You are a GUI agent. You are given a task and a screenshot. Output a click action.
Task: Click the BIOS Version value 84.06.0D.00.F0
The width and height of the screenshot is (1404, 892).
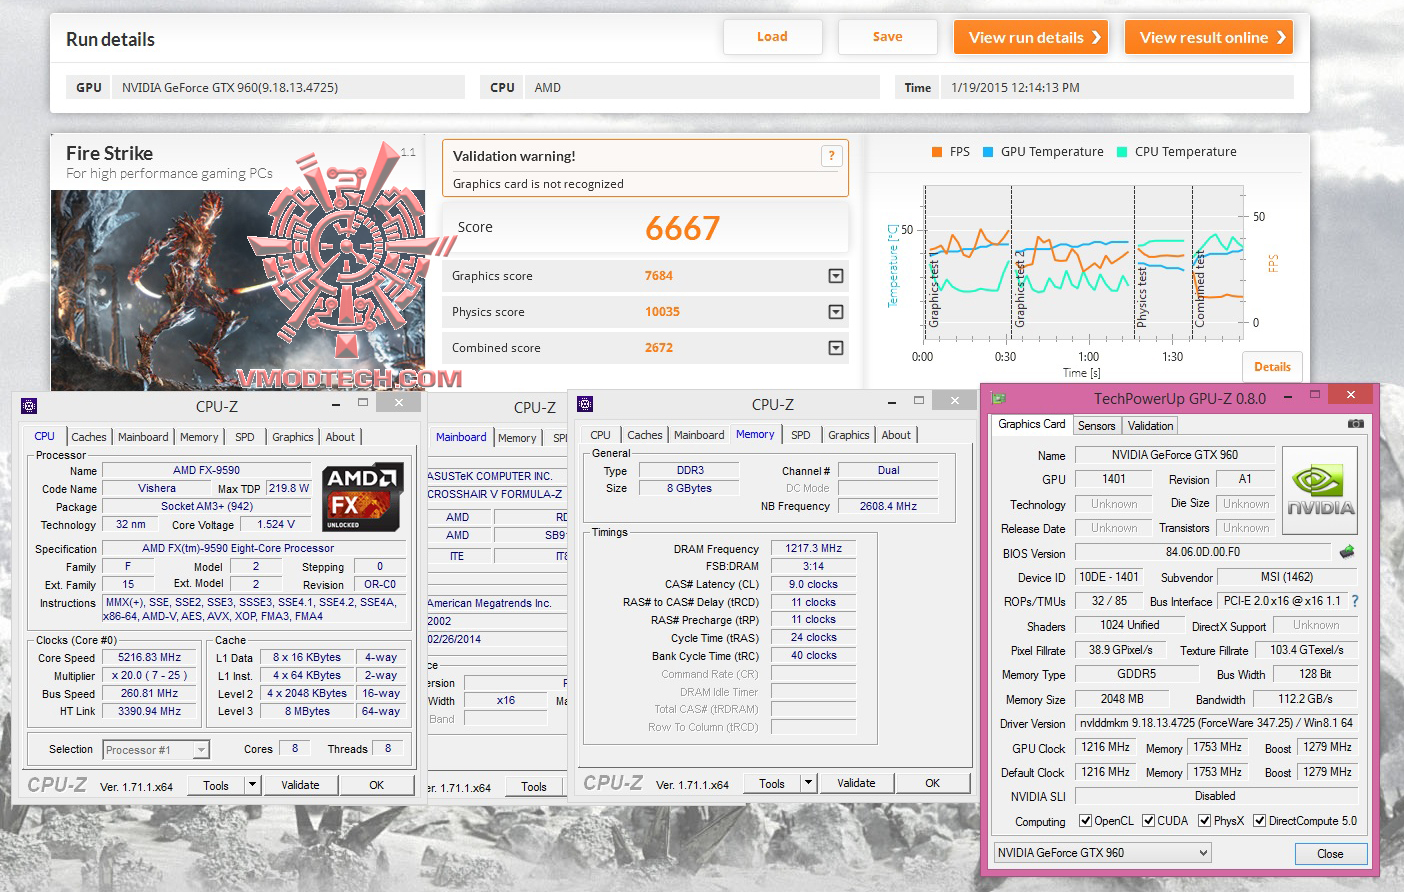[1202, 552]
